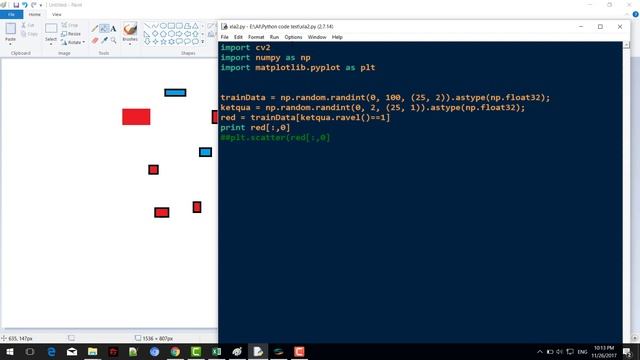Show hidden system tray icons chevron

(540, 351)
